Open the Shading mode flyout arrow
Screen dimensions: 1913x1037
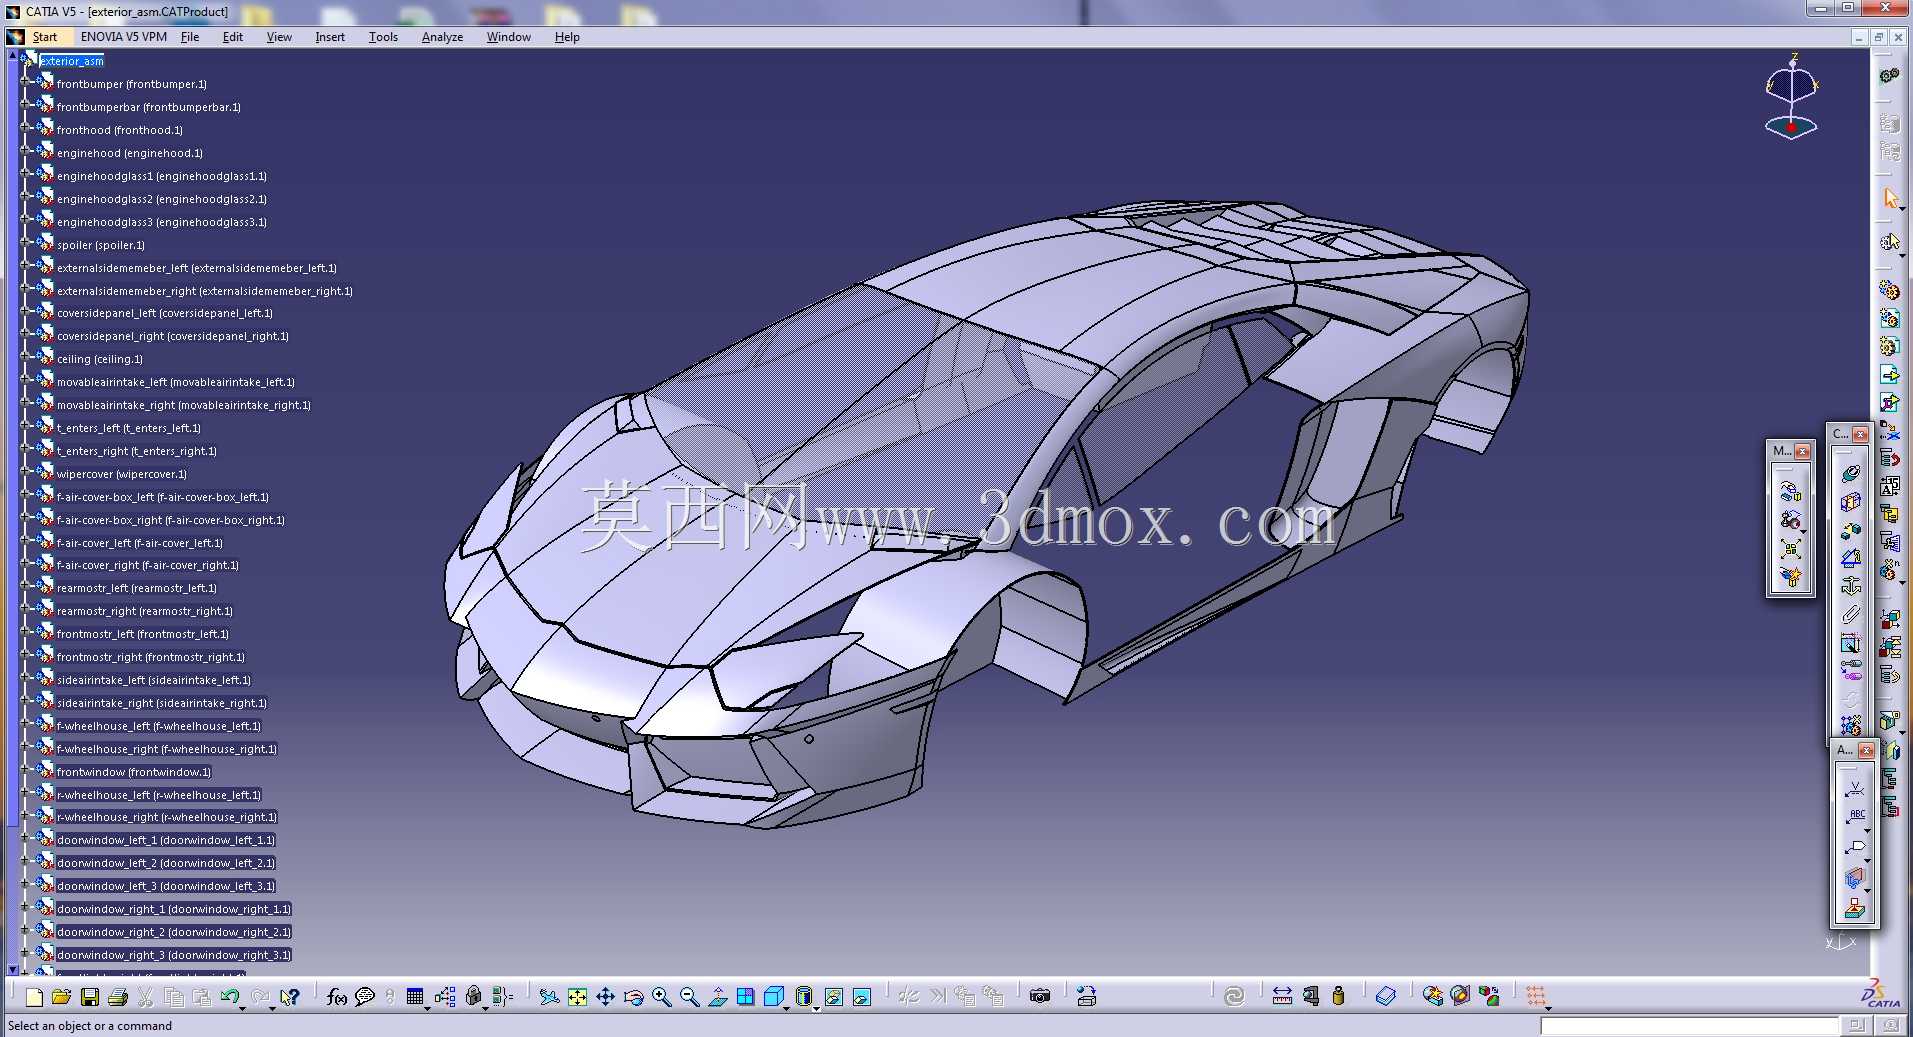click(x=816, y=1008)
